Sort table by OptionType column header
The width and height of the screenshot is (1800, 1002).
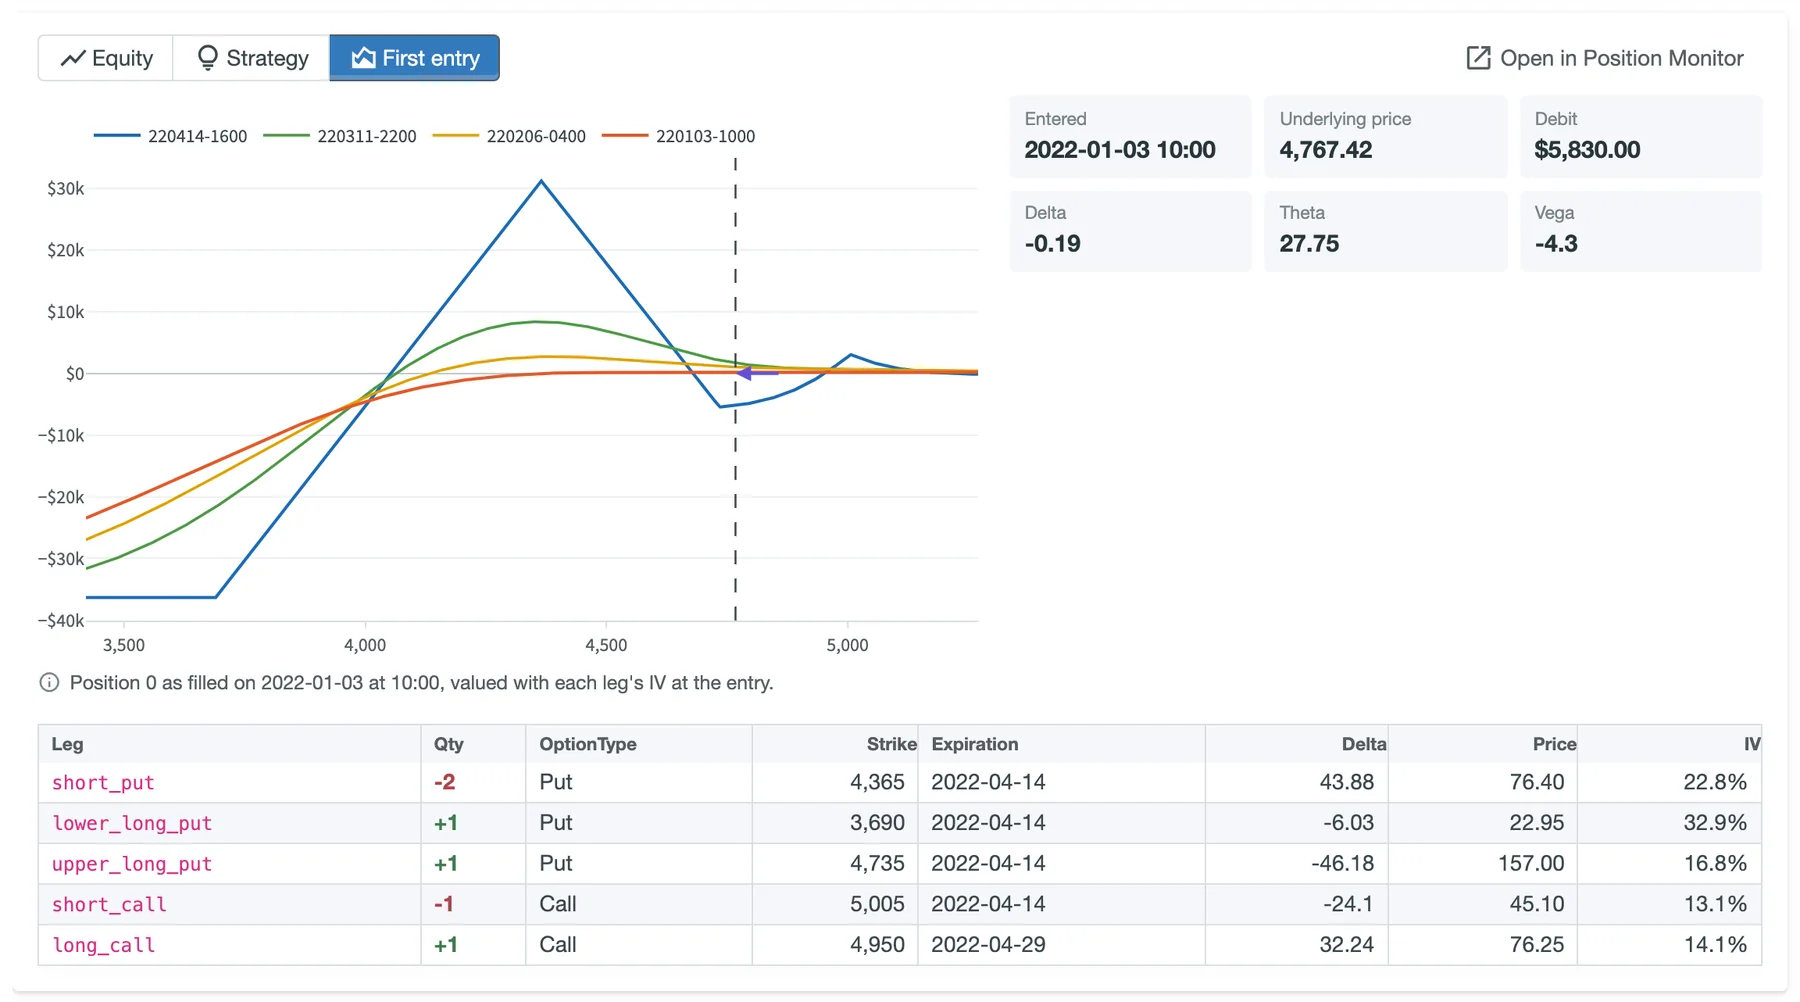pos(638,744)
